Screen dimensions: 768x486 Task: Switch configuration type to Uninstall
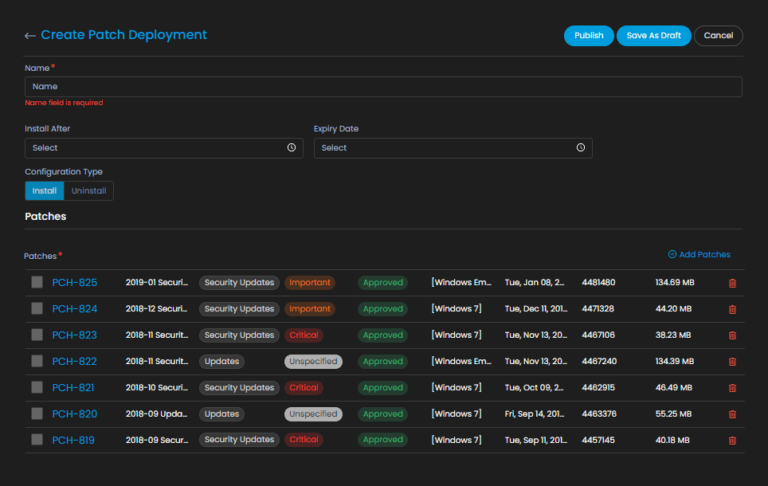coord(89,191)
